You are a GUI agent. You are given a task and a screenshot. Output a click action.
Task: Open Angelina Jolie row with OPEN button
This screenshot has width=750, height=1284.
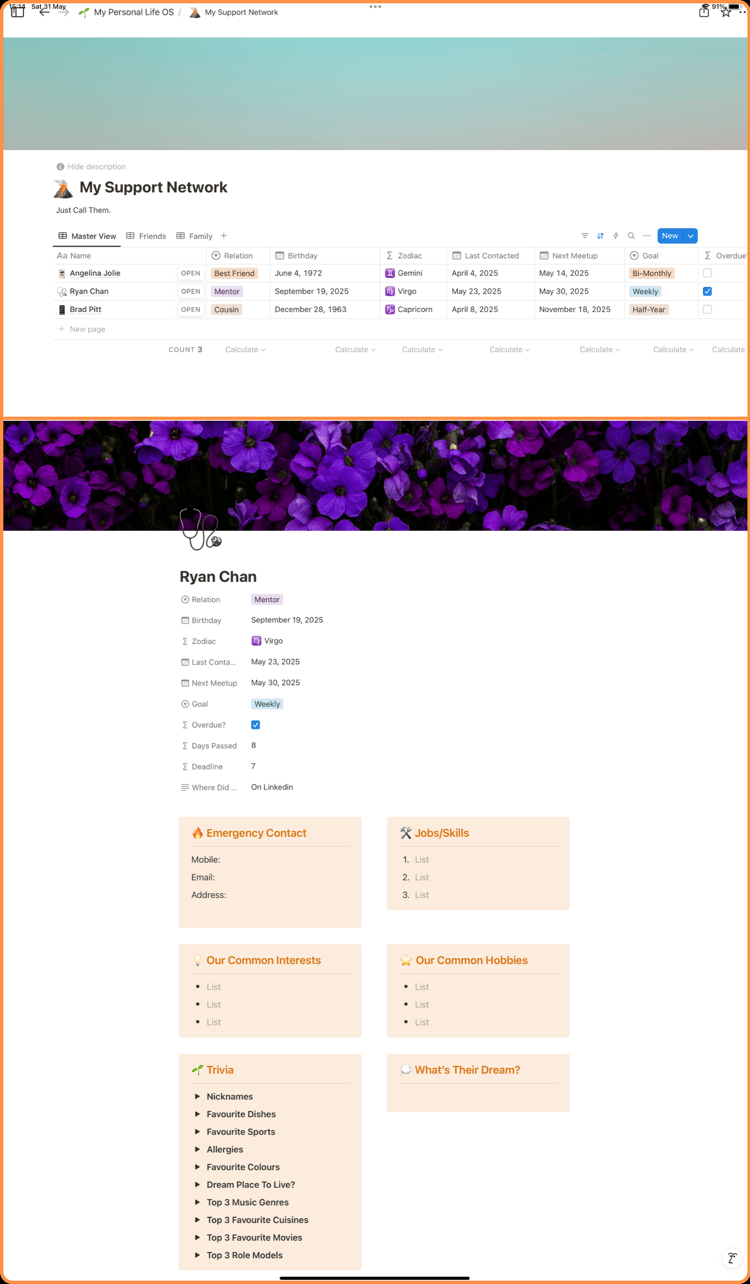pyautogui.click(x=190, y=273)
